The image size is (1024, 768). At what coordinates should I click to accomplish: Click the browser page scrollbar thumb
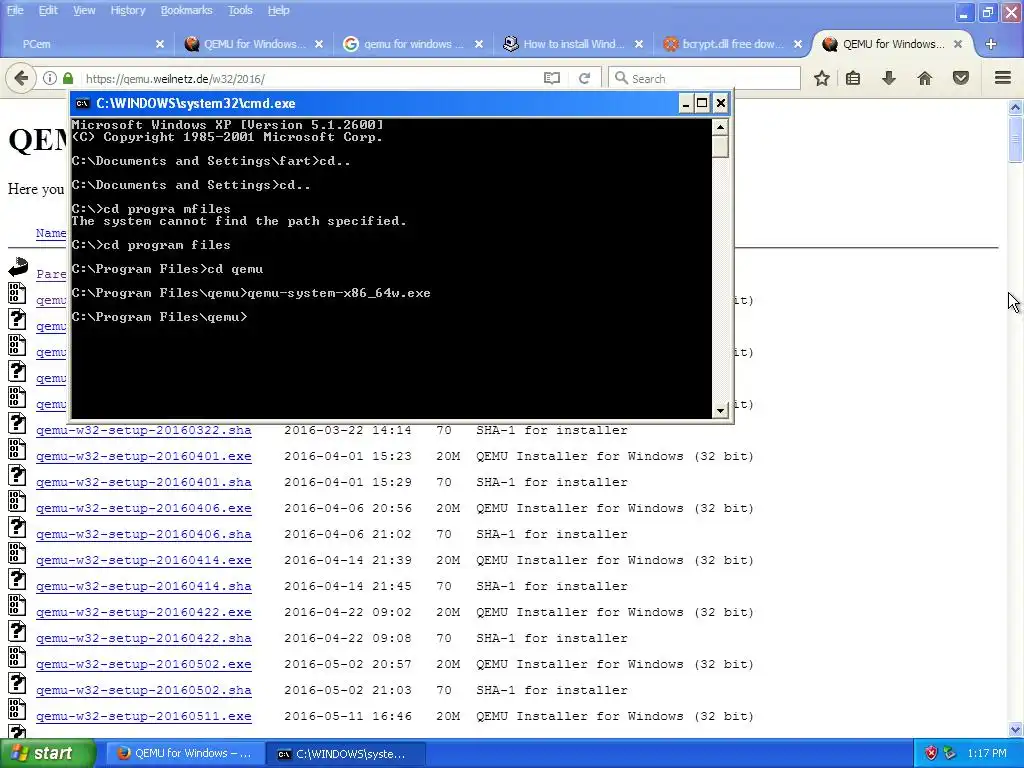1015,138
